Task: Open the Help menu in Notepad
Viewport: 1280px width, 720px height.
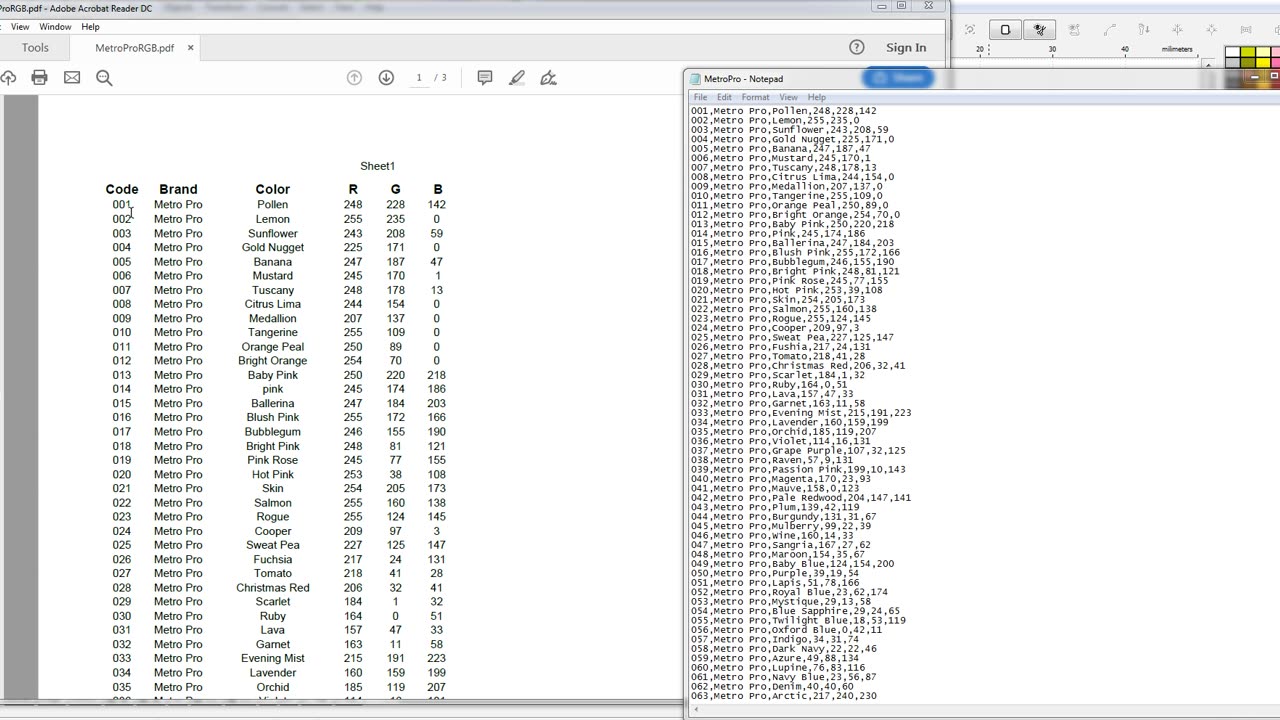Action: point(817,97)
